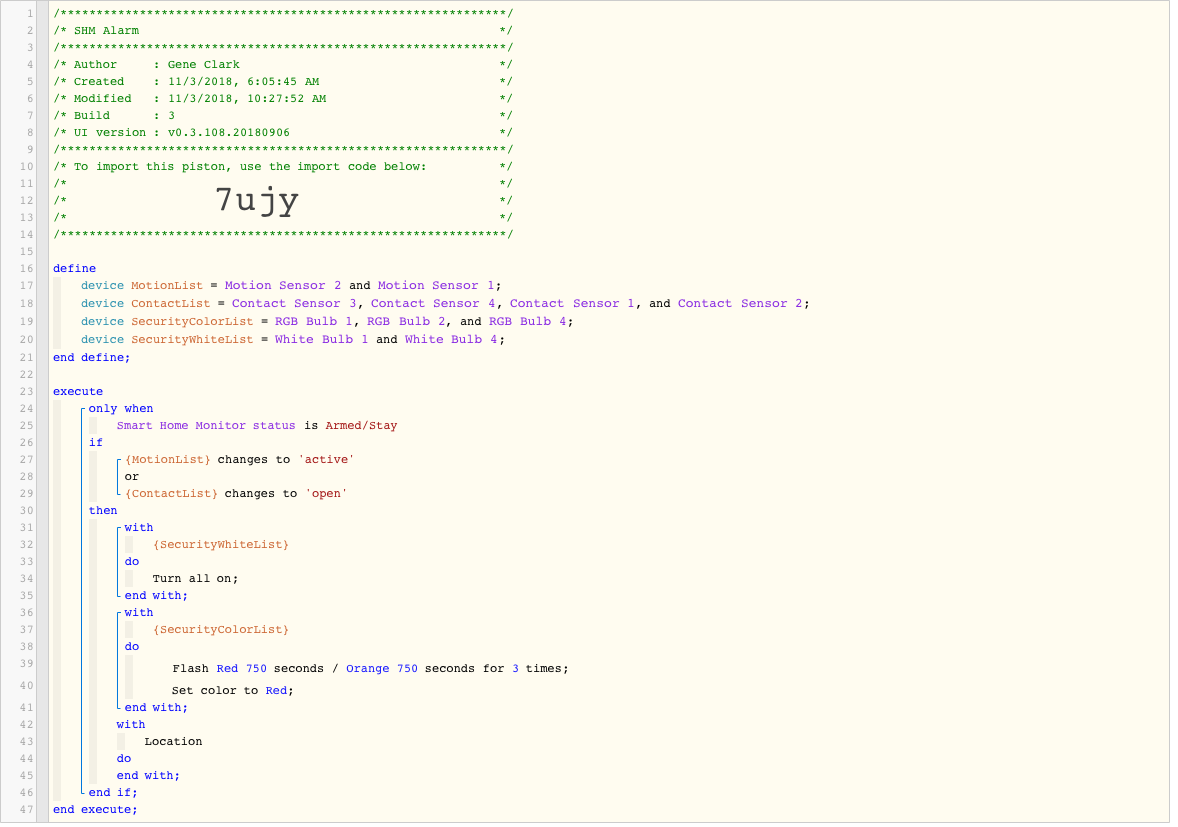Click 'Turn all on;' action
Image resolution: width=1178 pixels, height=827 pixels.
tap(195, 580)
